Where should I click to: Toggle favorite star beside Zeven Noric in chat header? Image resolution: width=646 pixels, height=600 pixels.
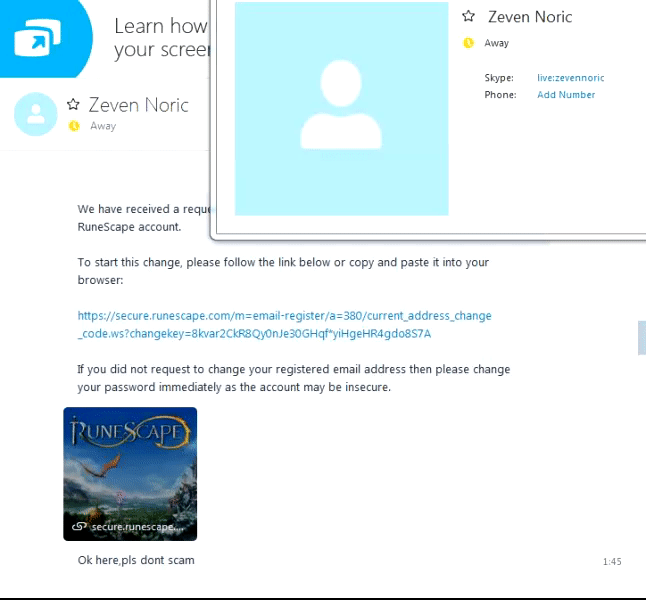[x=73, y=104]
